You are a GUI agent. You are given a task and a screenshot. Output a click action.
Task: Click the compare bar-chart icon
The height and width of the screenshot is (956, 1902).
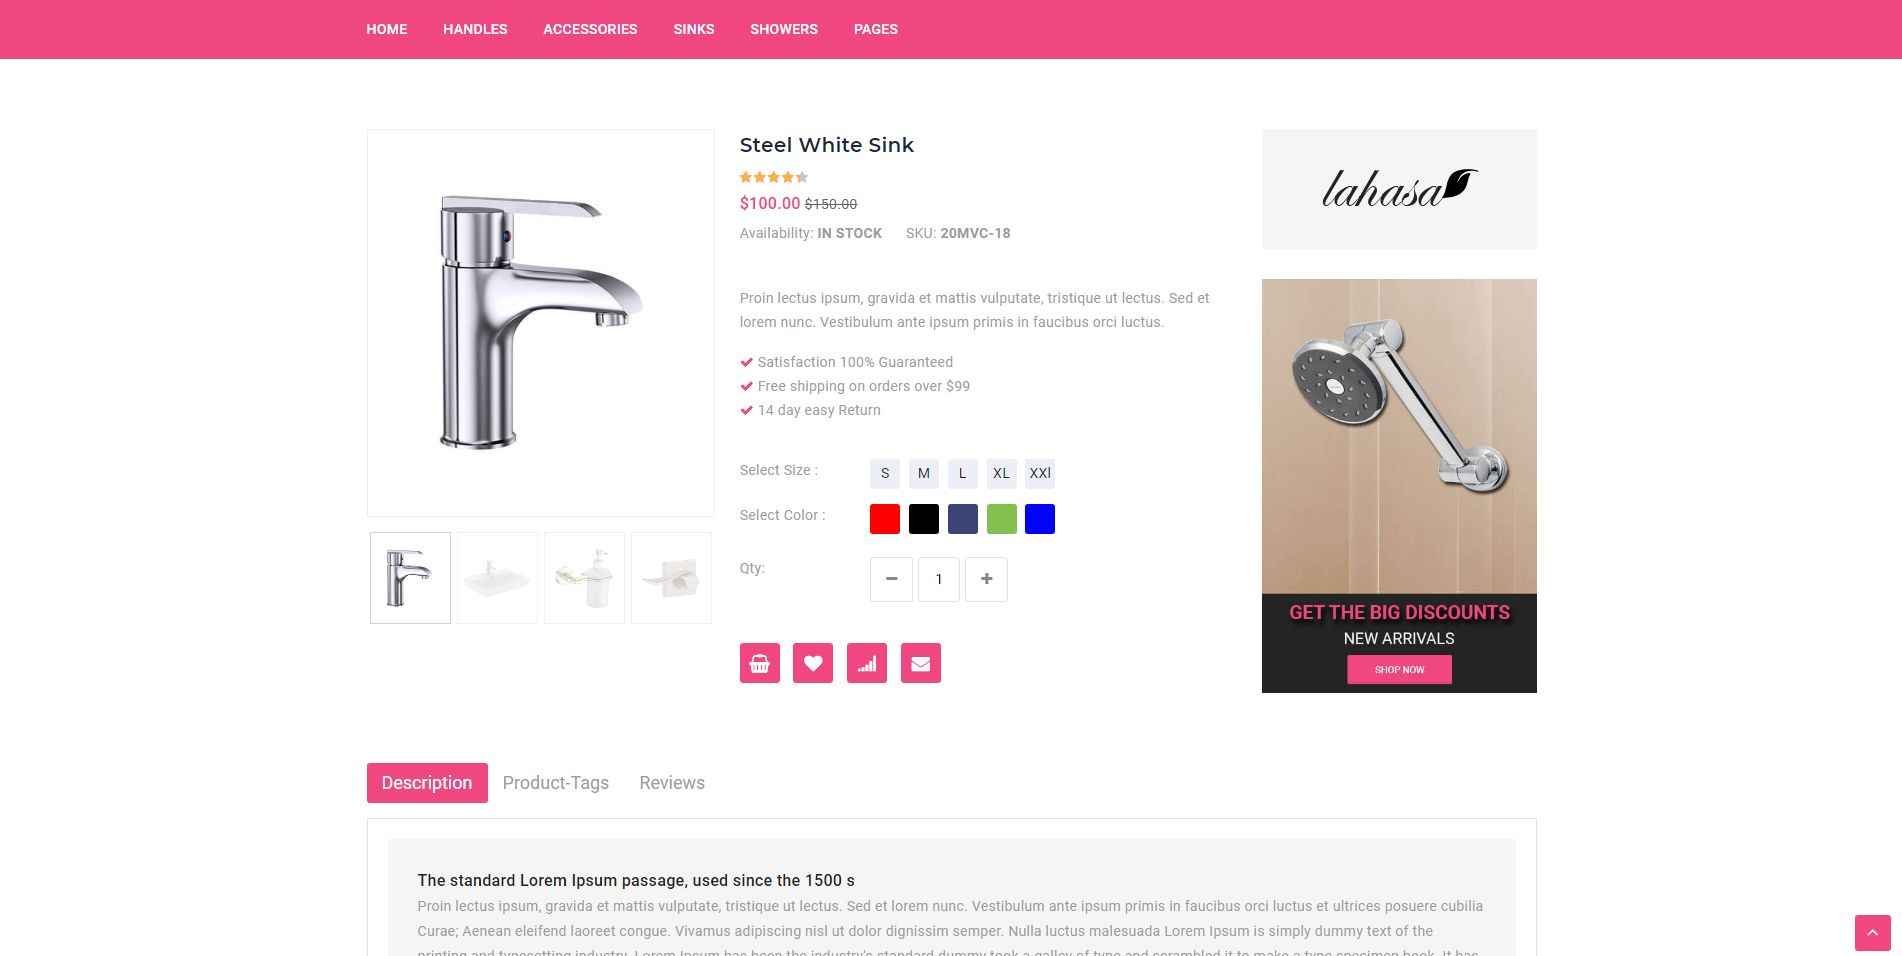[x=867, y=663]
